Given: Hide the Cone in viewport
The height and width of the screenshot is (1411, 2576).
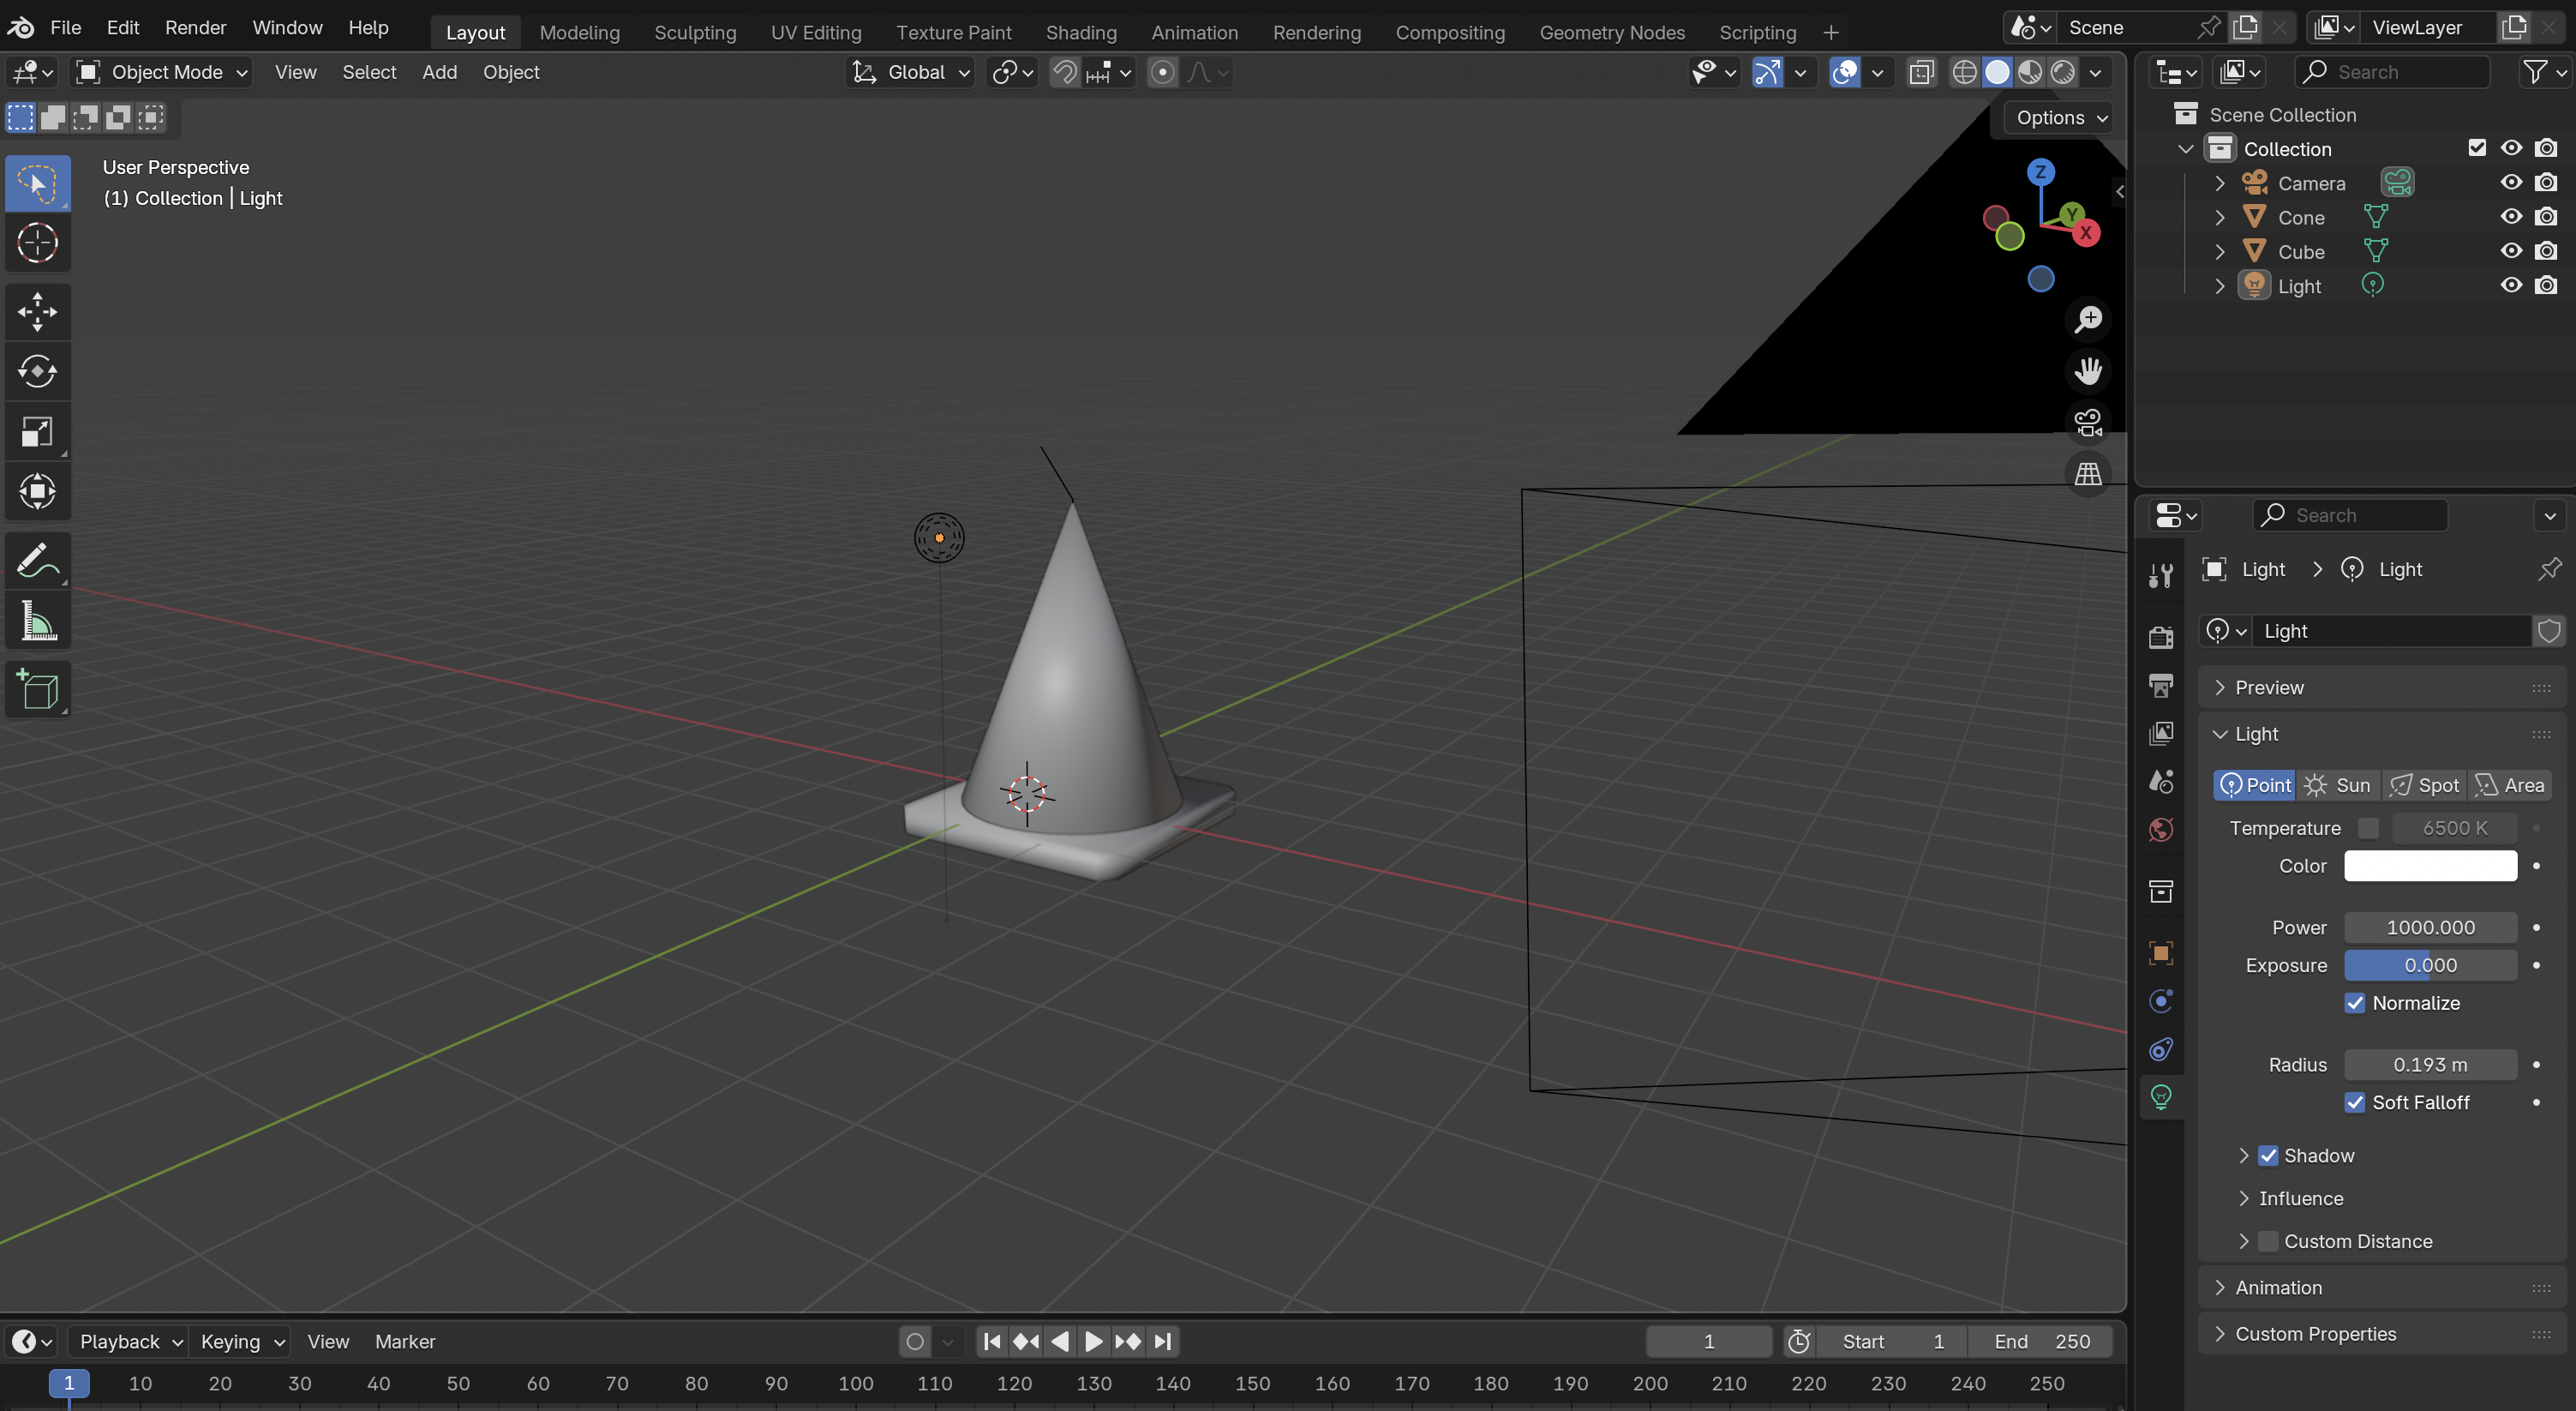Looking at the screenshot, I should (2510, 217).
